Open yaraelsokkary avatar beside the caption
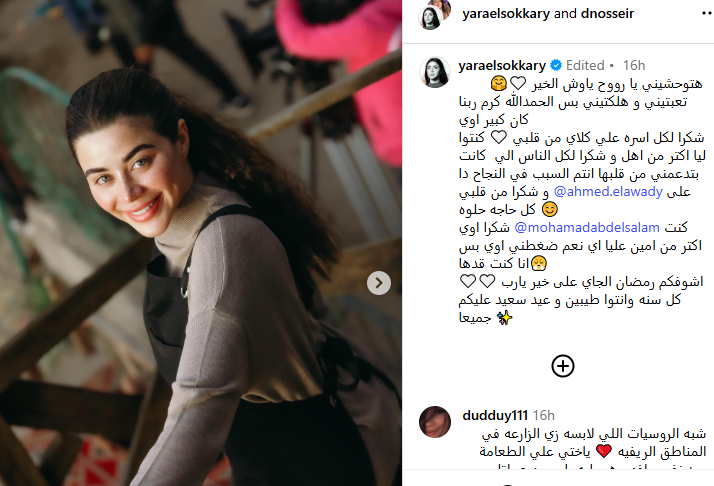 point(435,72)
